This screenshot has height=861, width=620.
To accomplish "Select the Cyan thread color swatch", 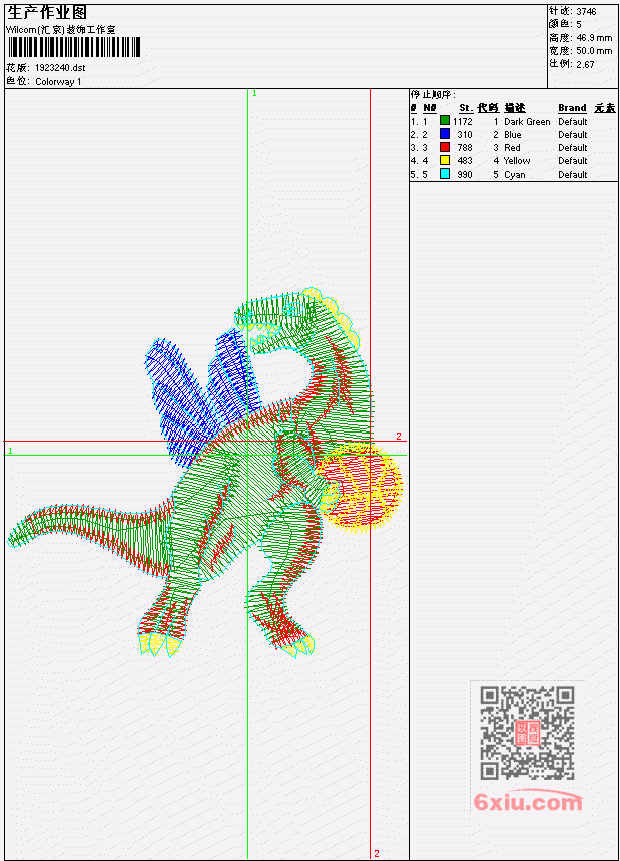I will point(445,174).
